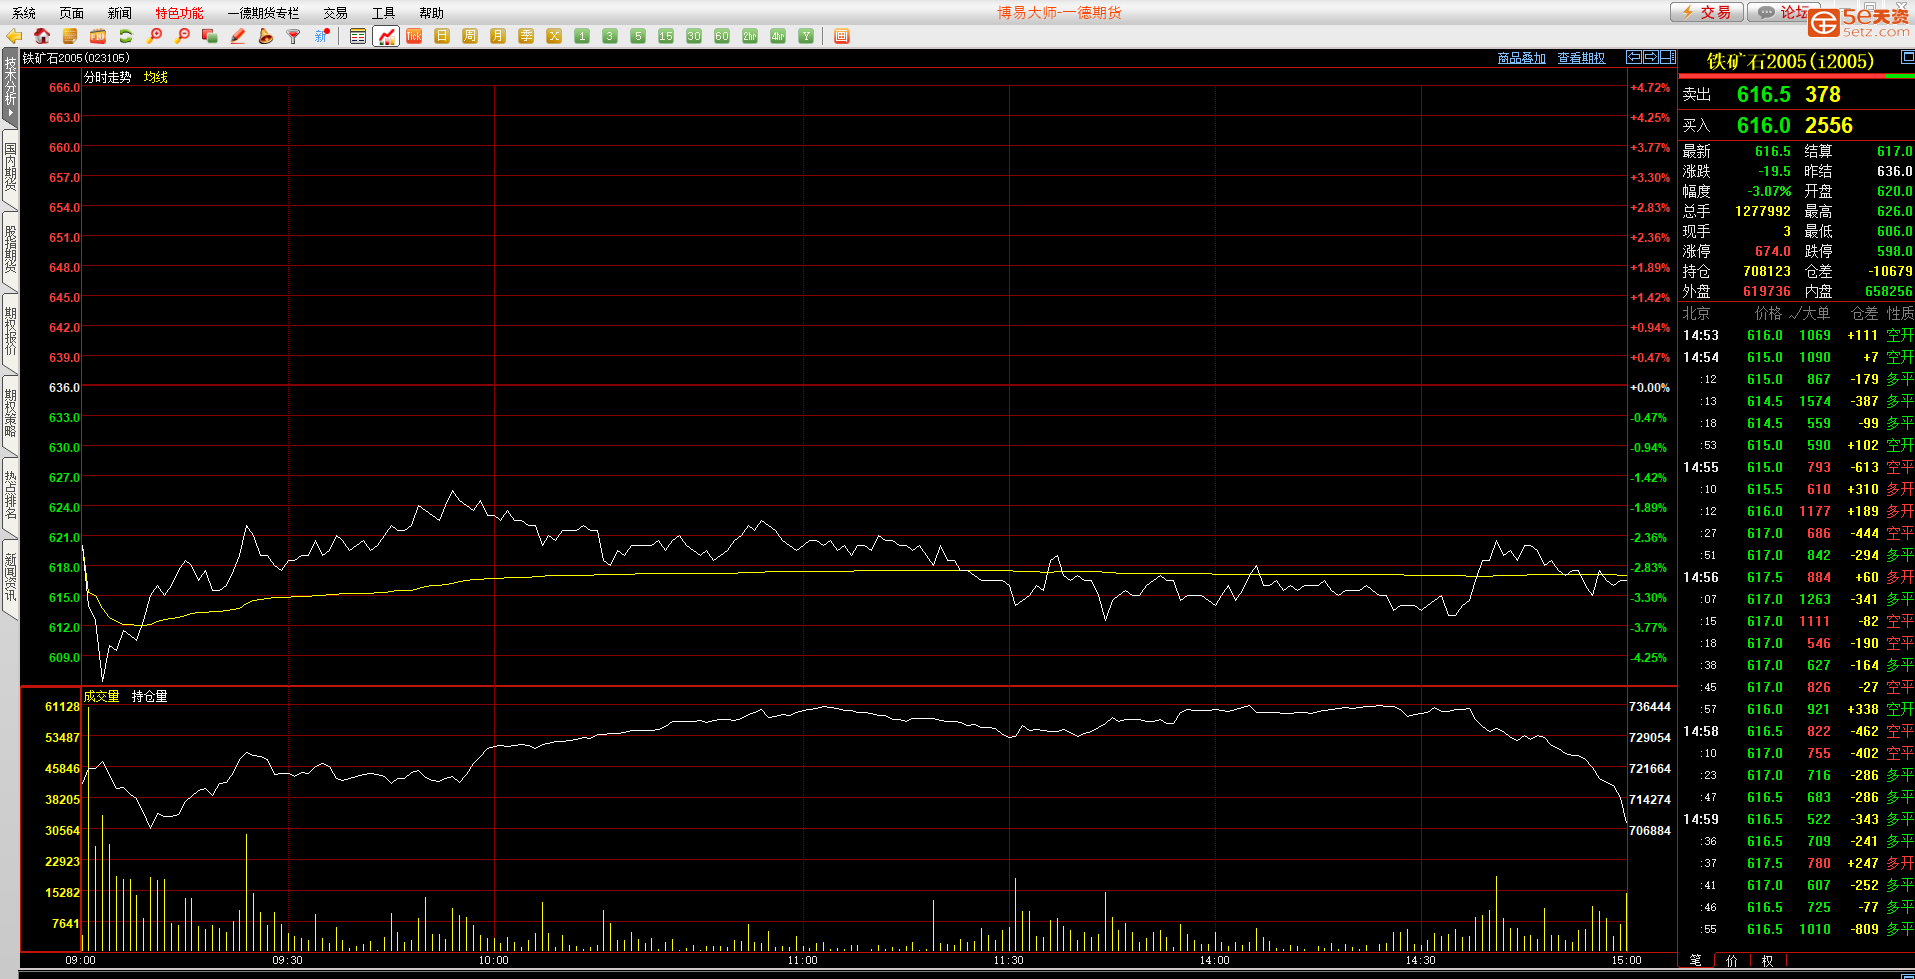Switch to the daily 日 chart period
The width and height of the screenshot is (1915, 979).
click(442, 36)
